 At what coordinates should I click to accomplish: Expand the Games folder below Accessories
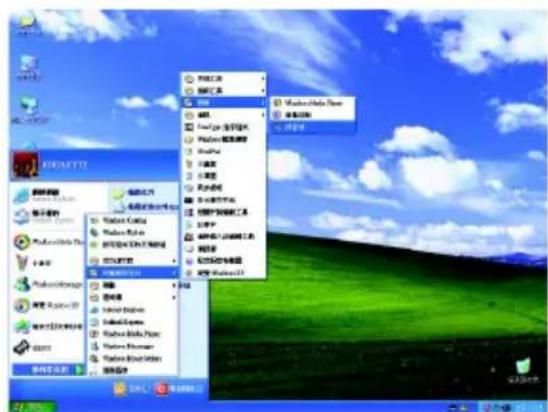(x=132, y=285)
